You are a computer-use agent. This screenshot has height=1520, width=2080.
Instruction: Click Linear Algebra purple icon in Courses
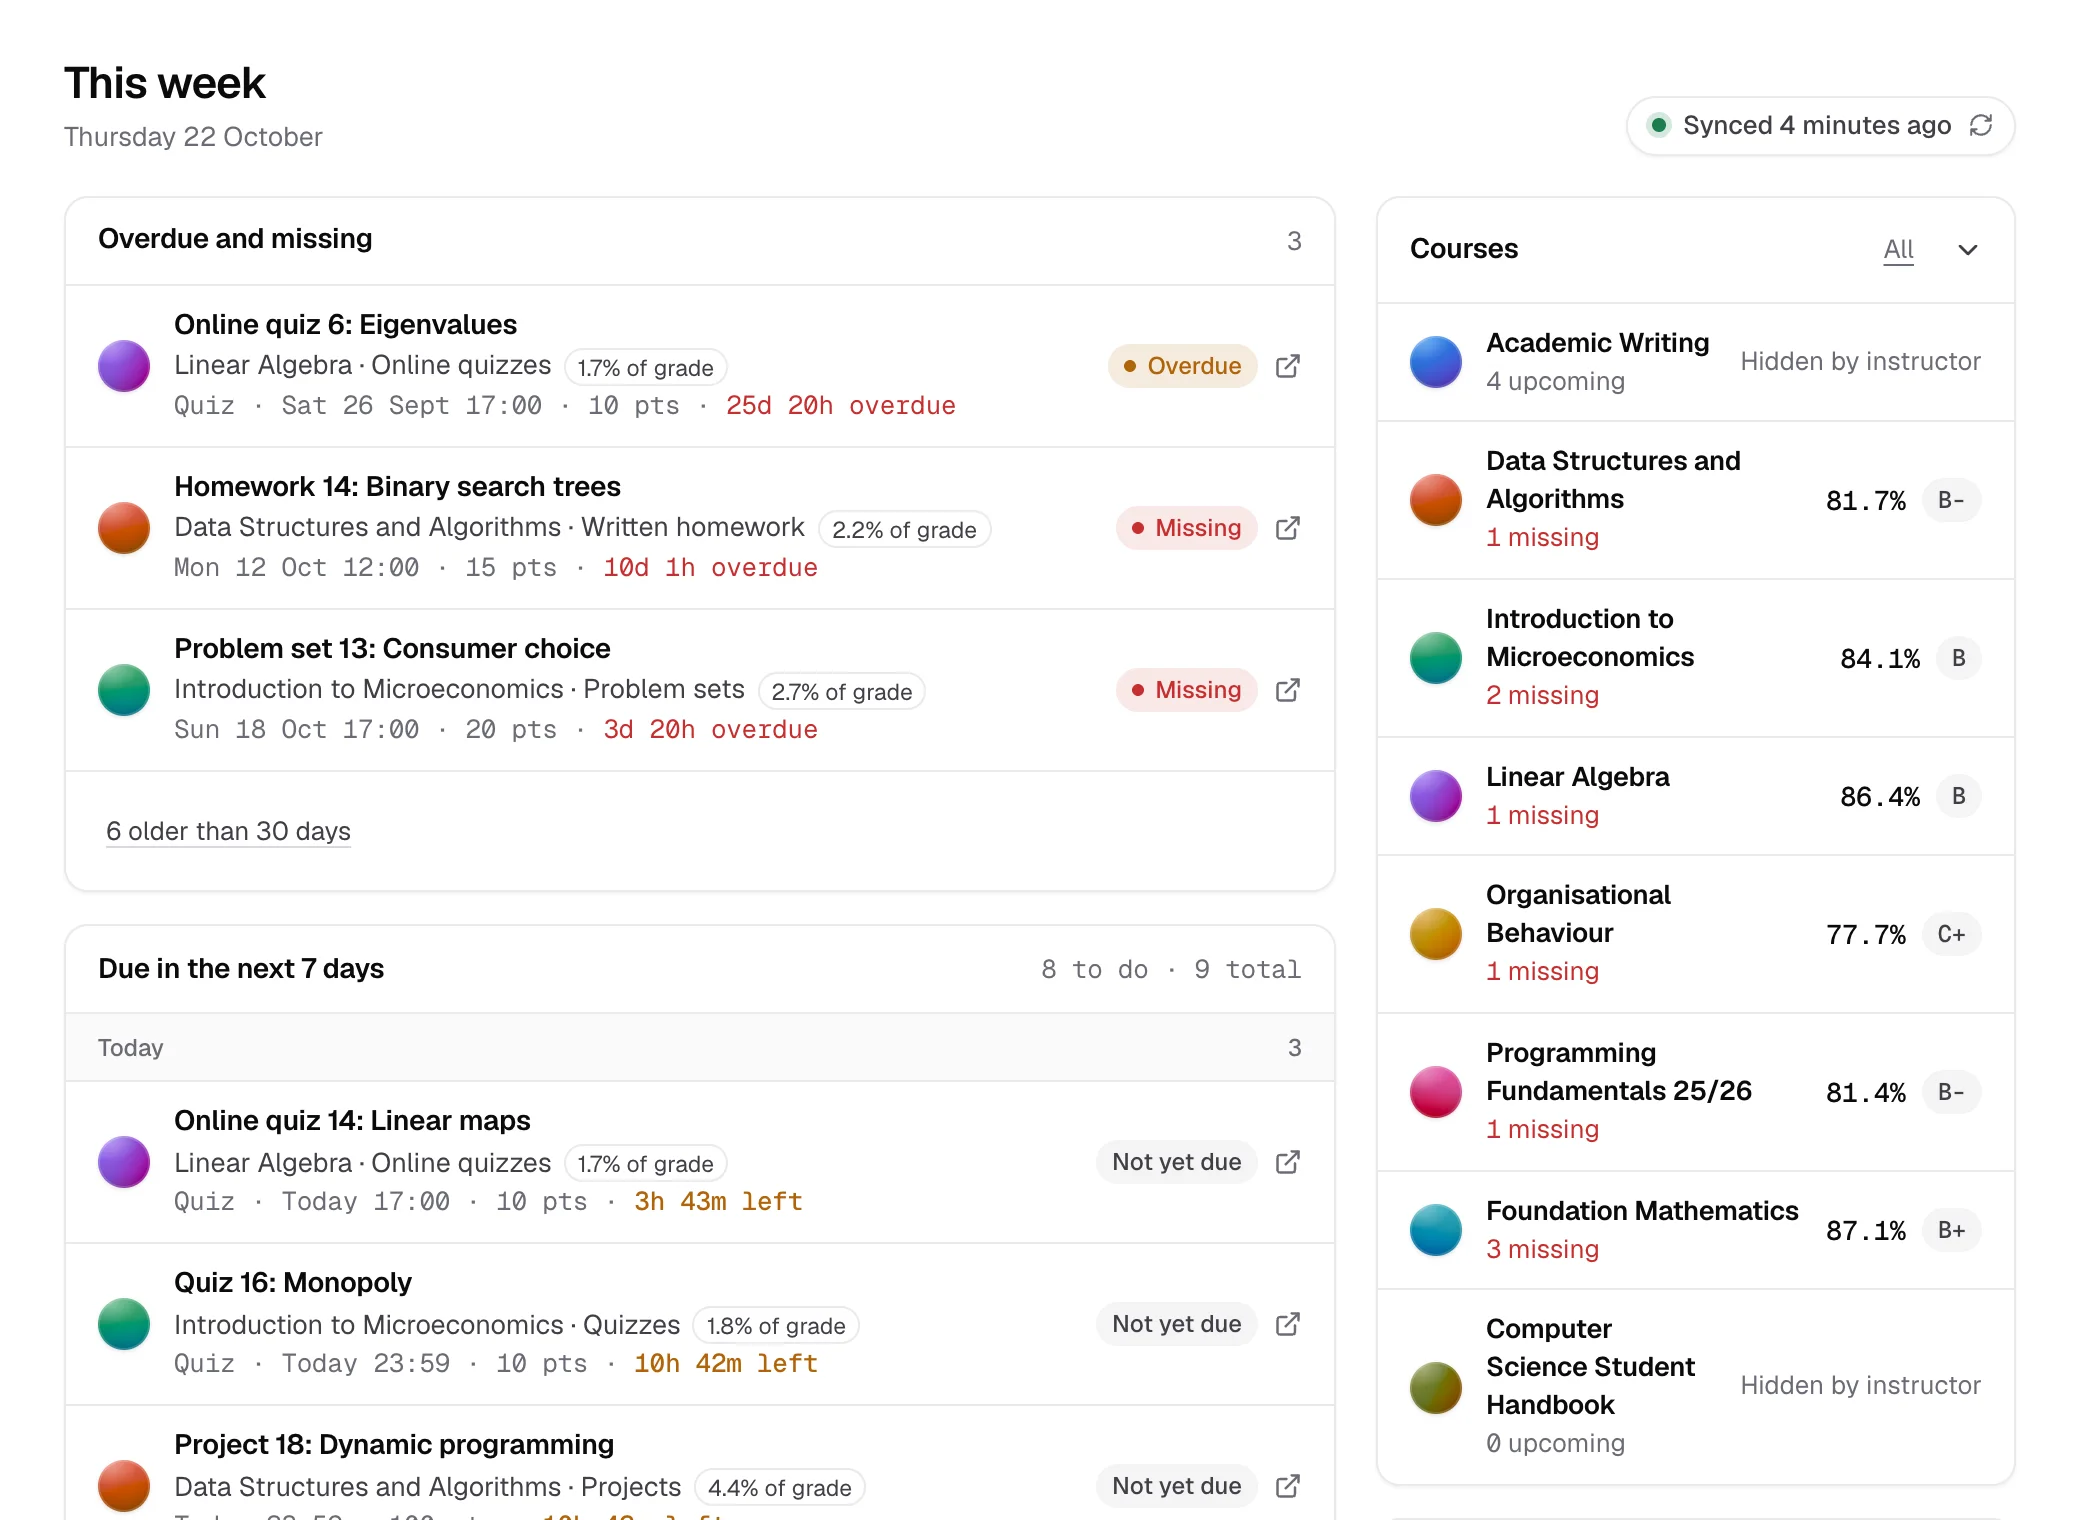coord(1436,796)
